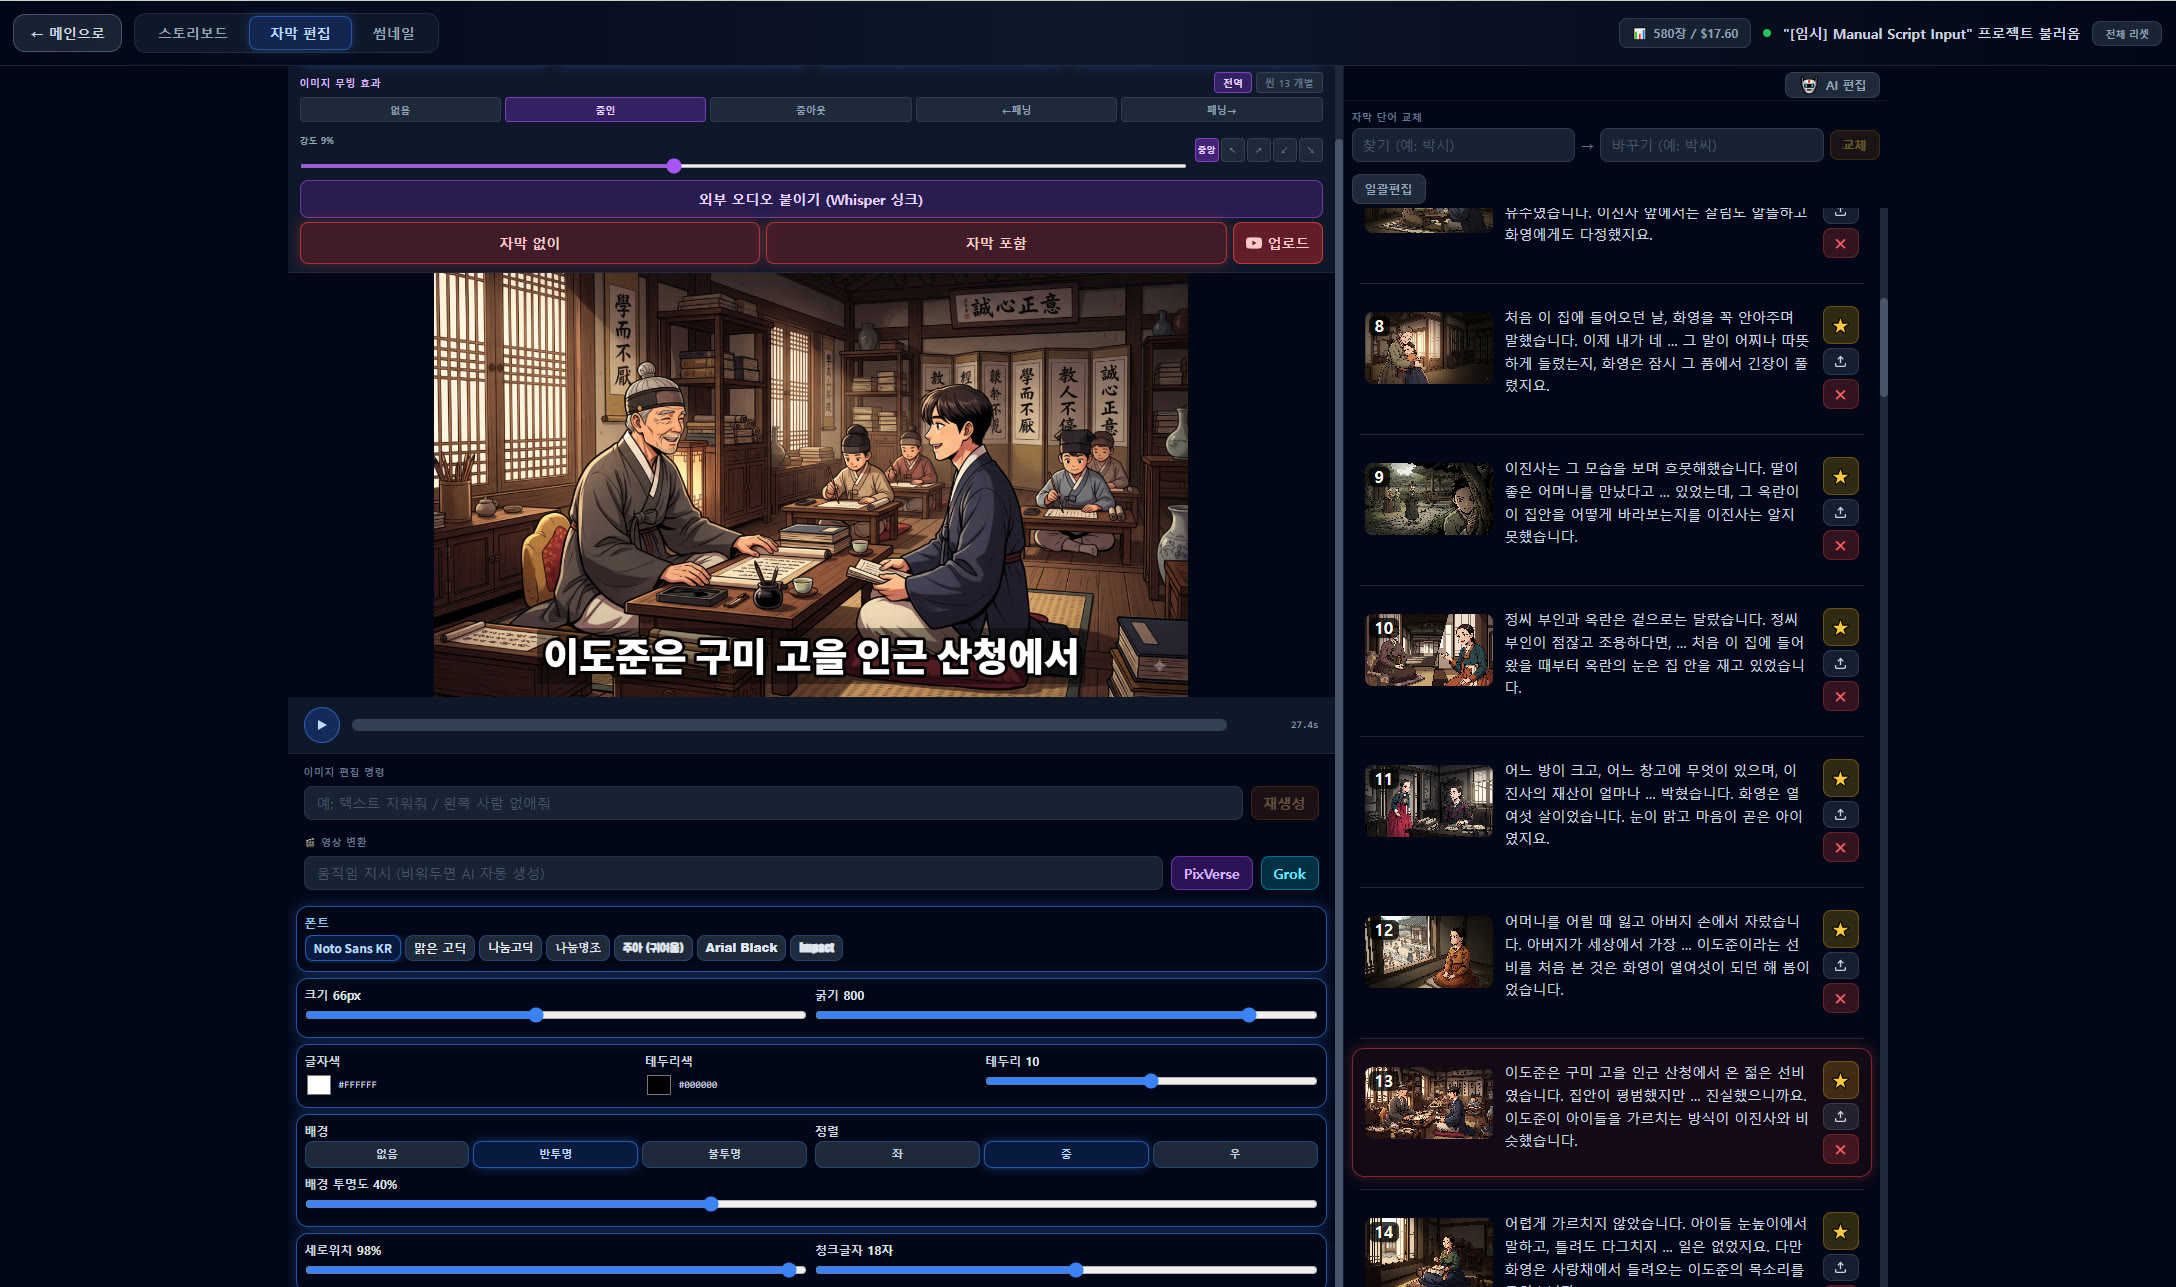Screen dimensions: 2176x1287
Task: Align subtitle text center (중)
Action: pyautogui.click(x=1066, y=1154)
